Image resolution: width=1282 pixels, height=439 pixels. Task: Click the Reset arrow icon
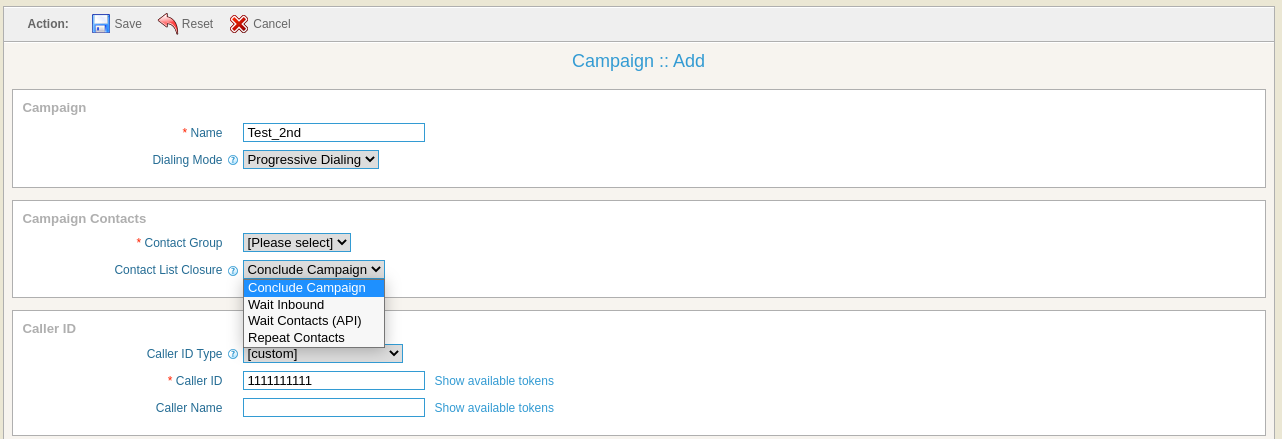168,23
